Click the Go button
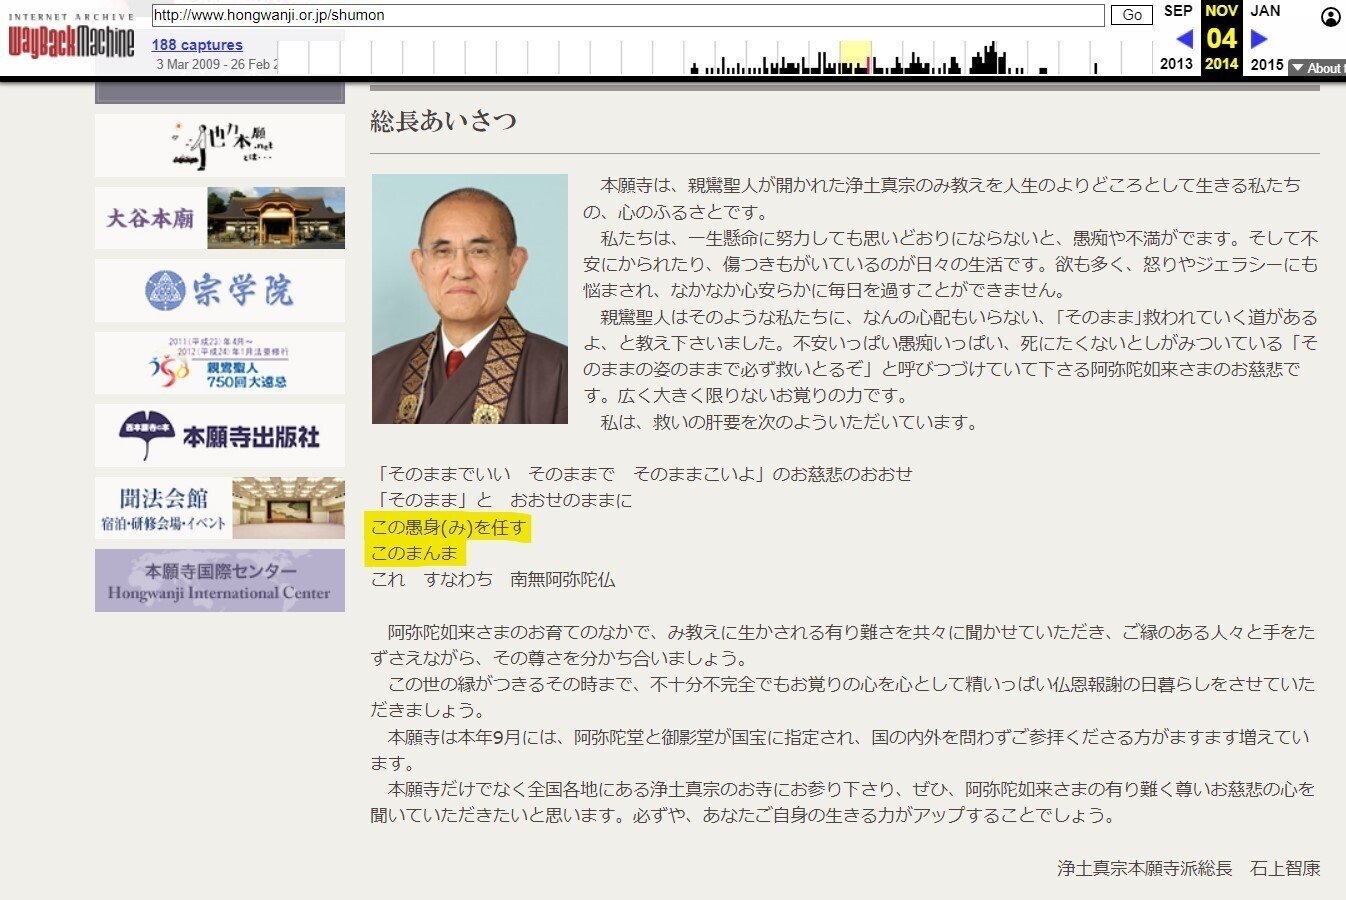Image resolution: width=1346 pixels, height=900 pixels. [1132, 15]
